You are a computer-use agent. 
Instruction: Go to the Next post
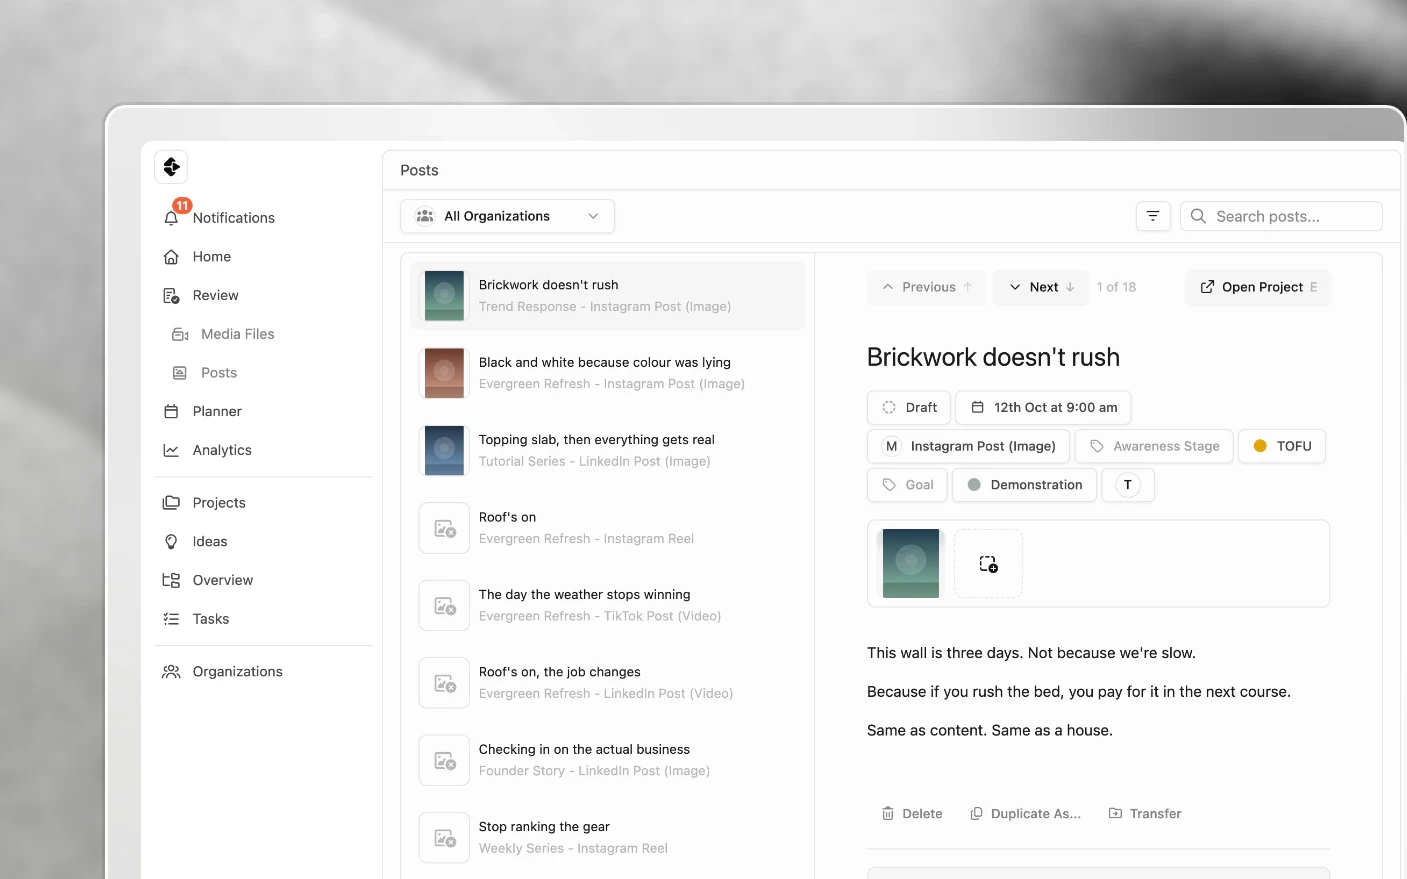click(1042, 287)
